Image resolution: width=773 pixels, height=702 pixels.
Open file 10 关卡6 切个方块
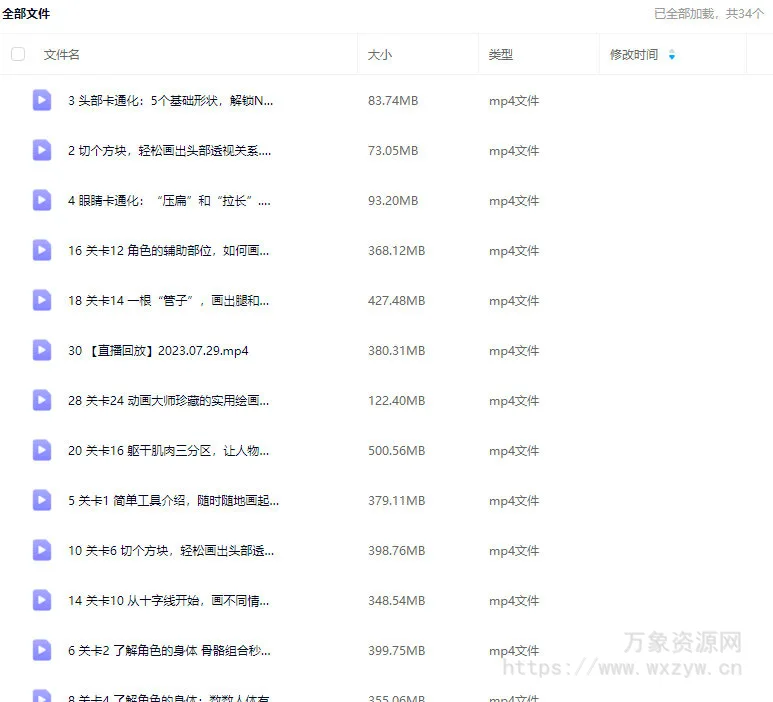coord(171,551)
